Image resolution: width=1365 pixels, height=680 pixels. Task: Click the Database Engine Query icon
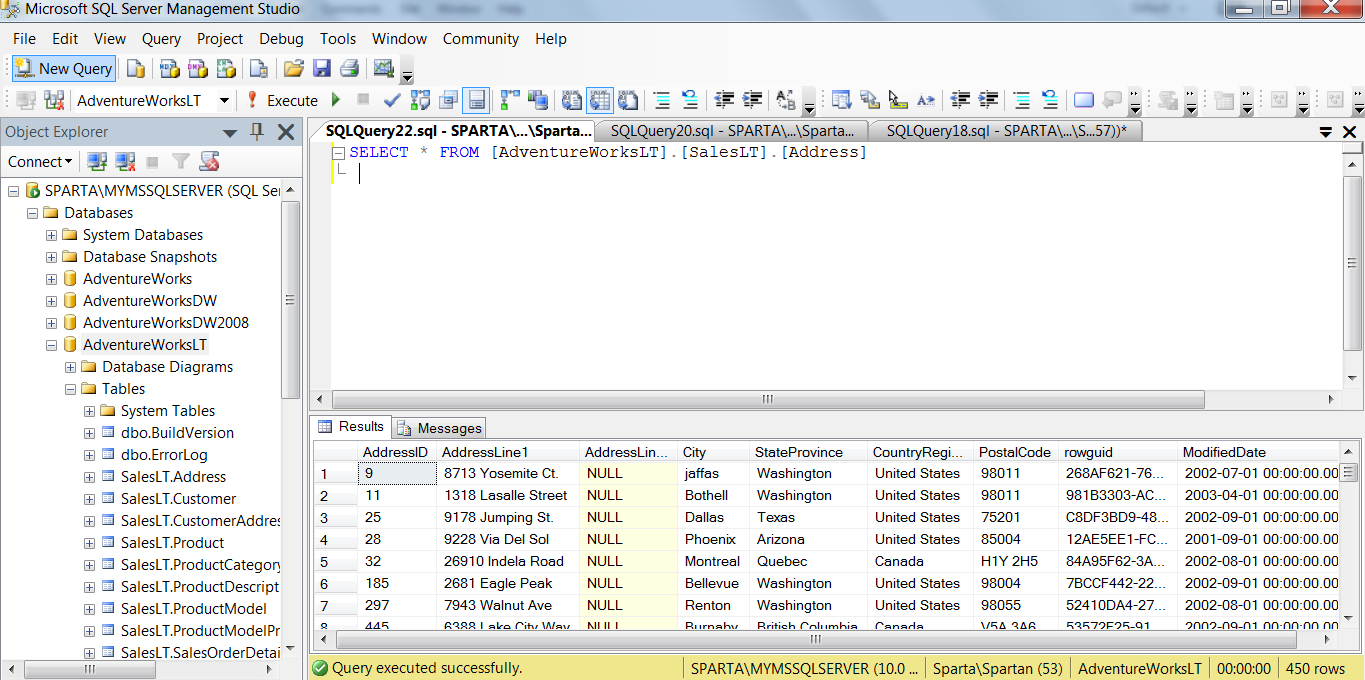(136, 69)
